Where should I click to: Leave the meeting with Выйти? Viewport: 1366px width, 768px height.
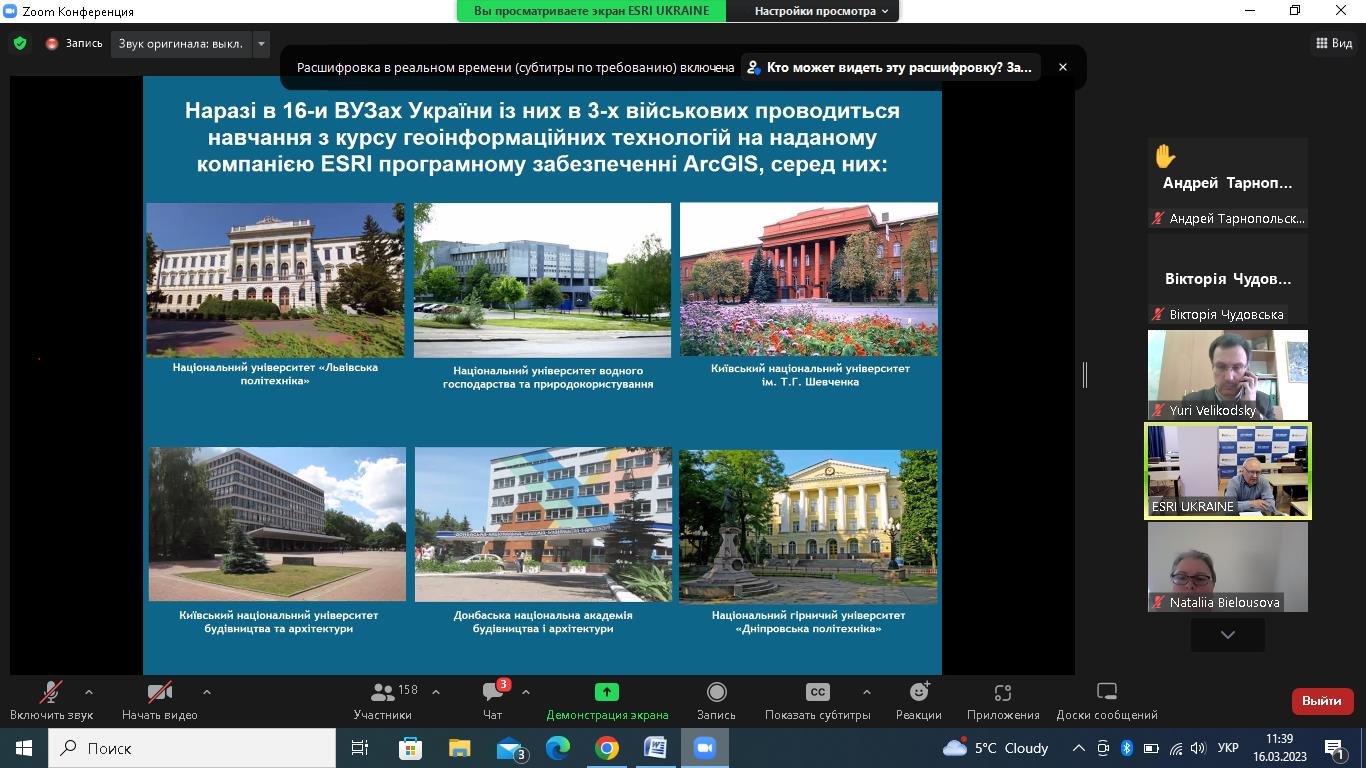[1322, 701]
